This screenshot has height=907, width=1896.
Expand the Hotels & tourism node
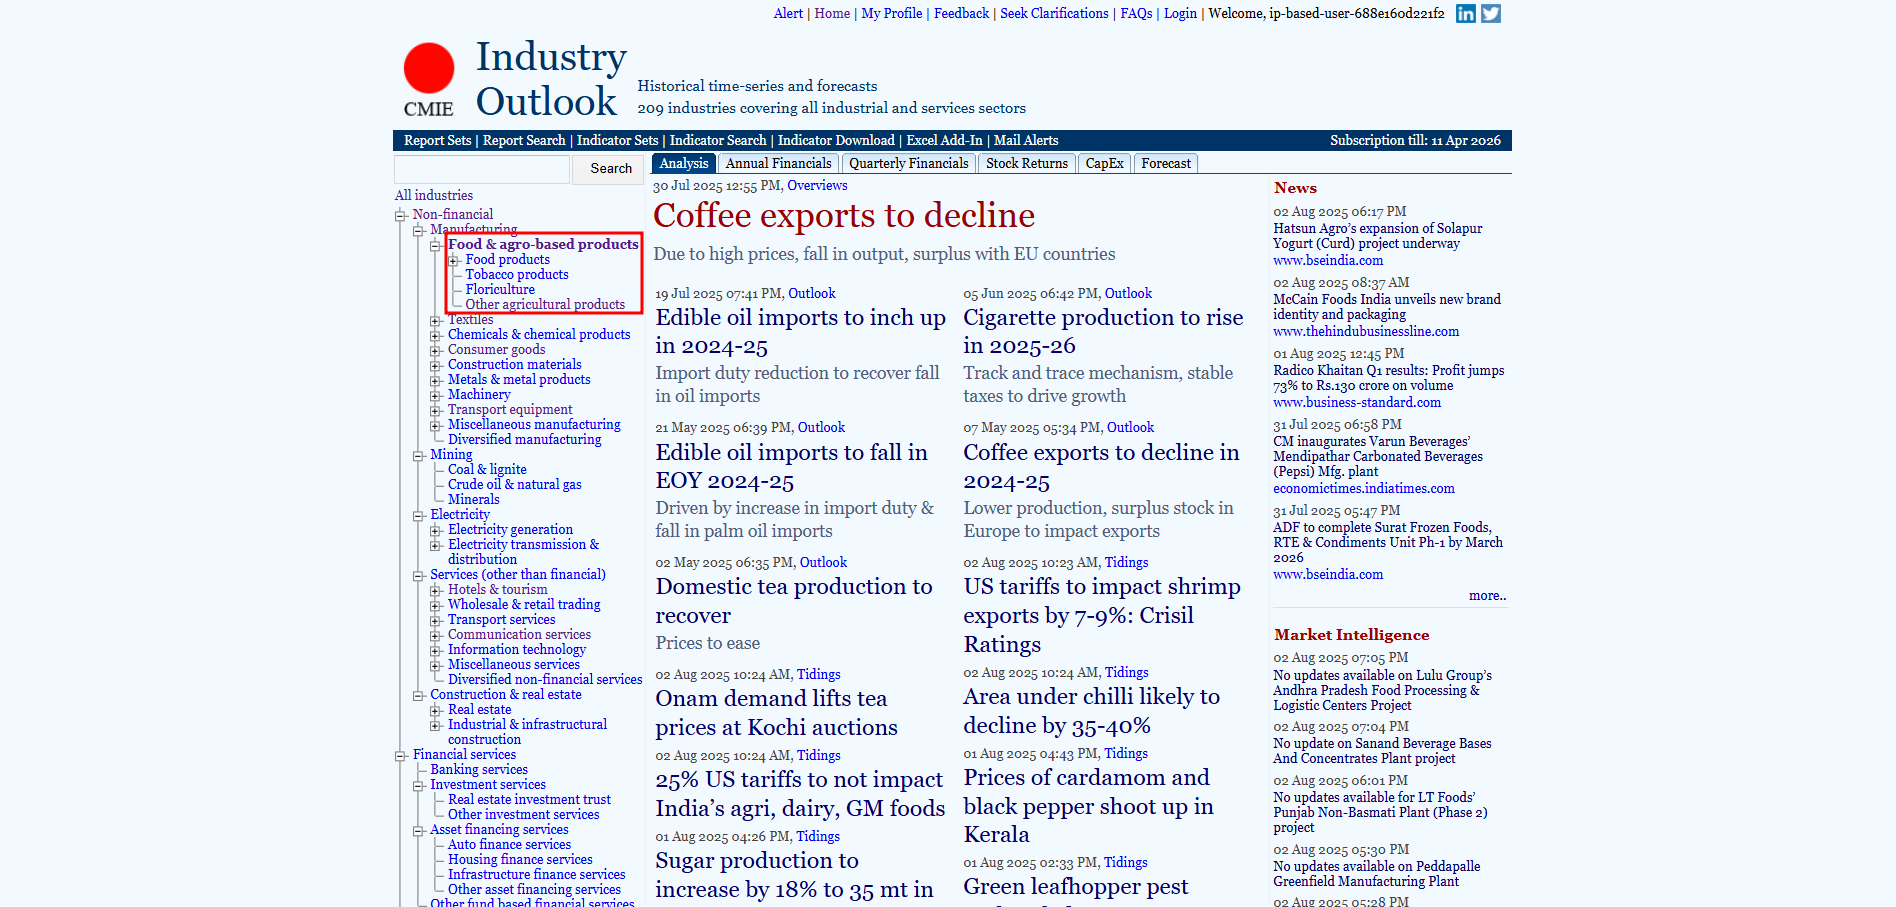[436, 591]
